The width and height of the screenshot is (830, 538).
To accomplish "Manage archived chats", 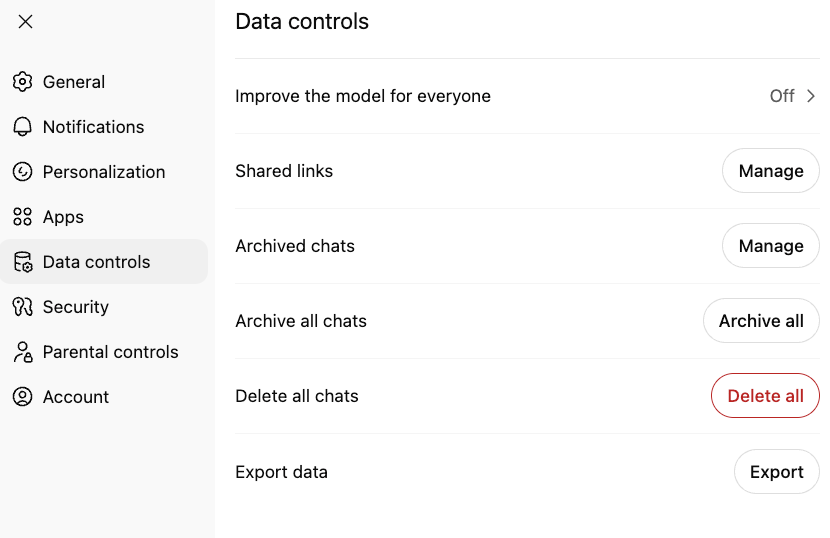I will [x=770, y=246].
